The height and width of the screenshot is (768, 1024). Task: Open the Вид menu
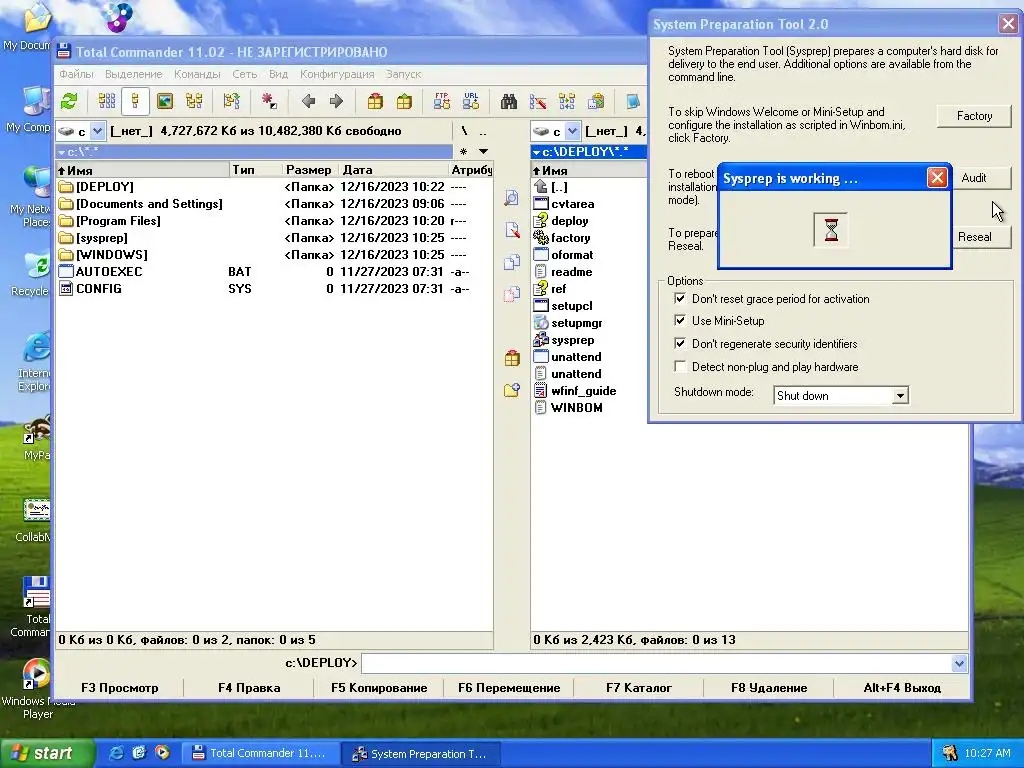click(x=278, y=74)
